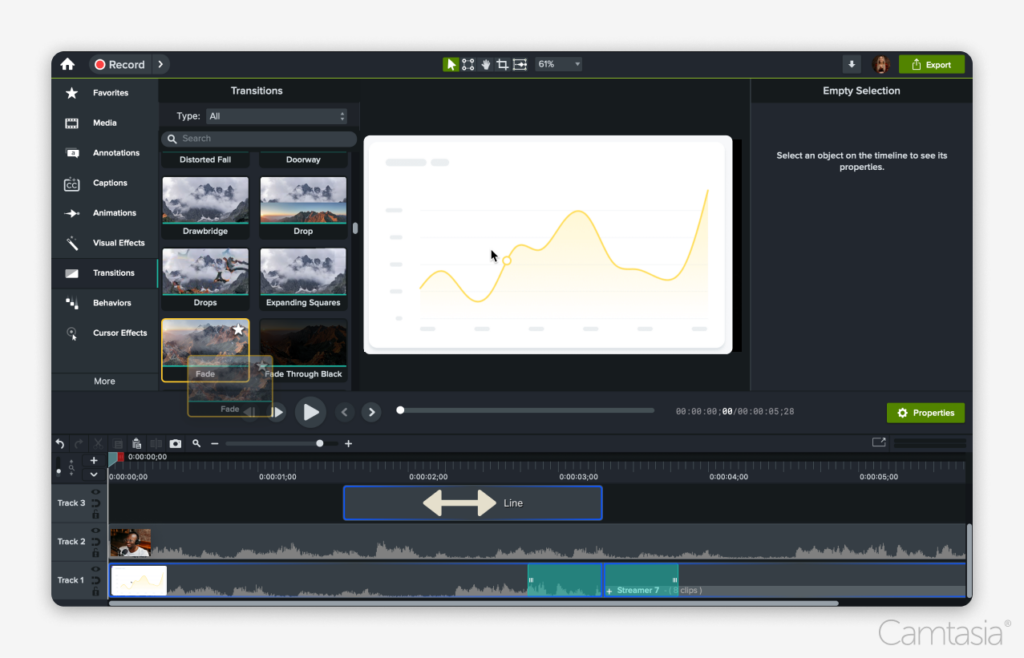
Task: Lock Track 2
Action: [96, 554]
